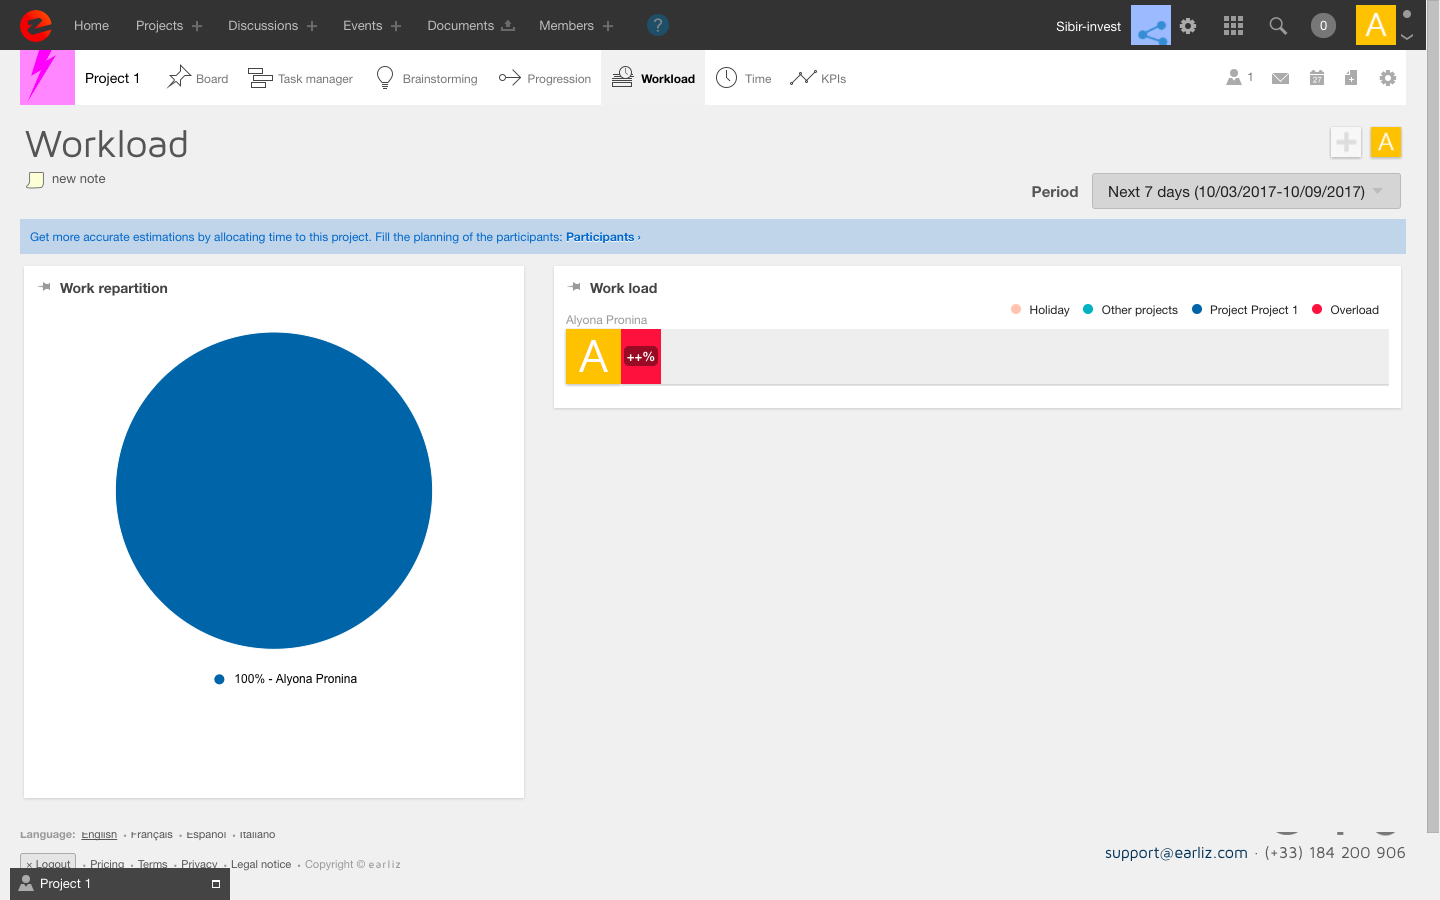This screenshot has width=1440, height=900.
Task: Open the help question mark icon
Action: click(657, 25)
